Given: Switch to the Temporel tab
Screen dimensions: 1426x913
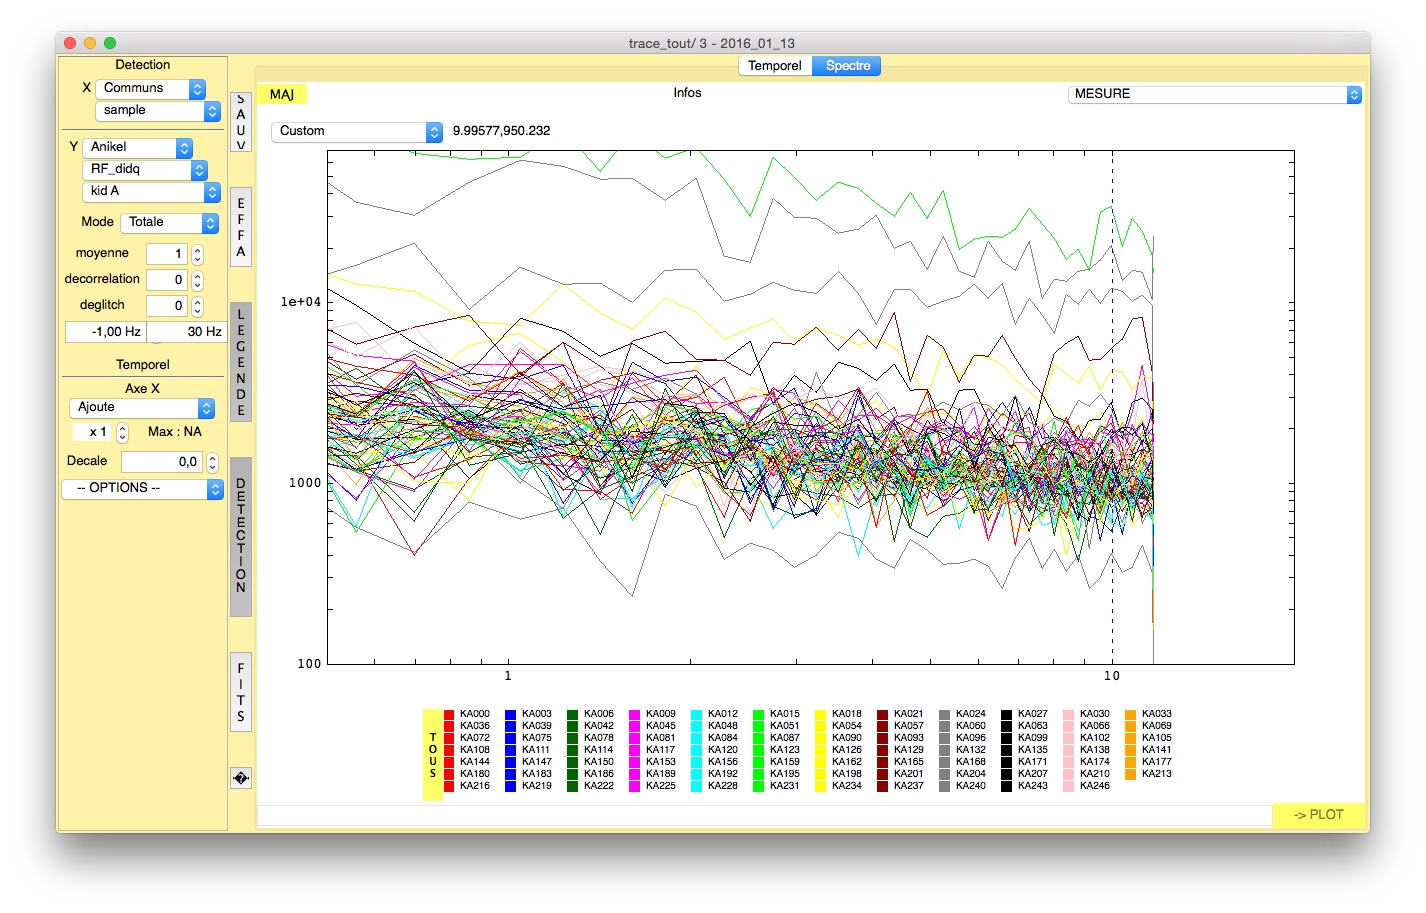Looking at the screenshot, I should [x=774, y=66].
